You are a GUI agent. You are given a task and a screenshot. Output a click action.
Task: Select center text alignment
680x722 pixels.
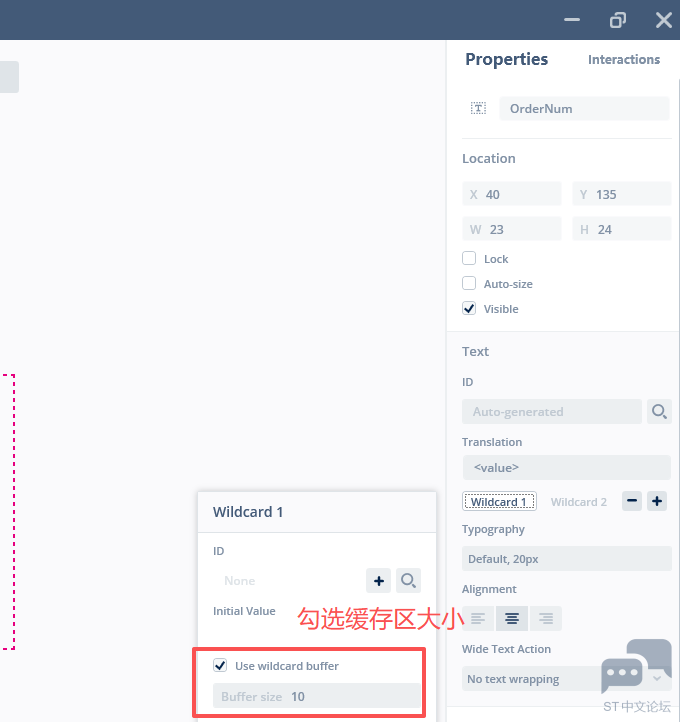point(512,618)
